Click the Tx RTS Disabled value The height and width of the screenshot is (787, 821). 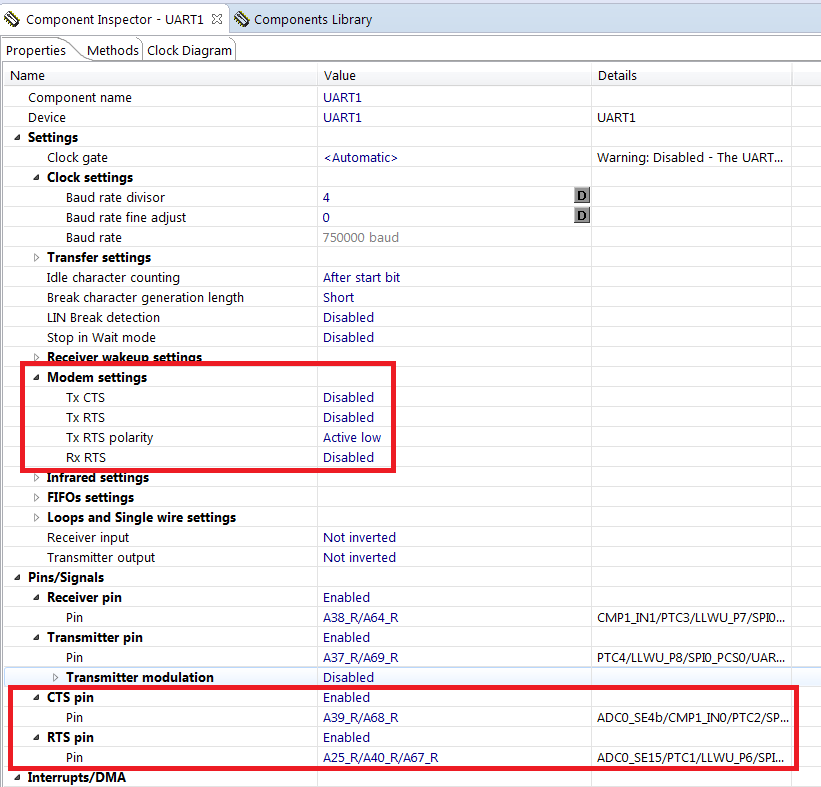pos(348,417)
